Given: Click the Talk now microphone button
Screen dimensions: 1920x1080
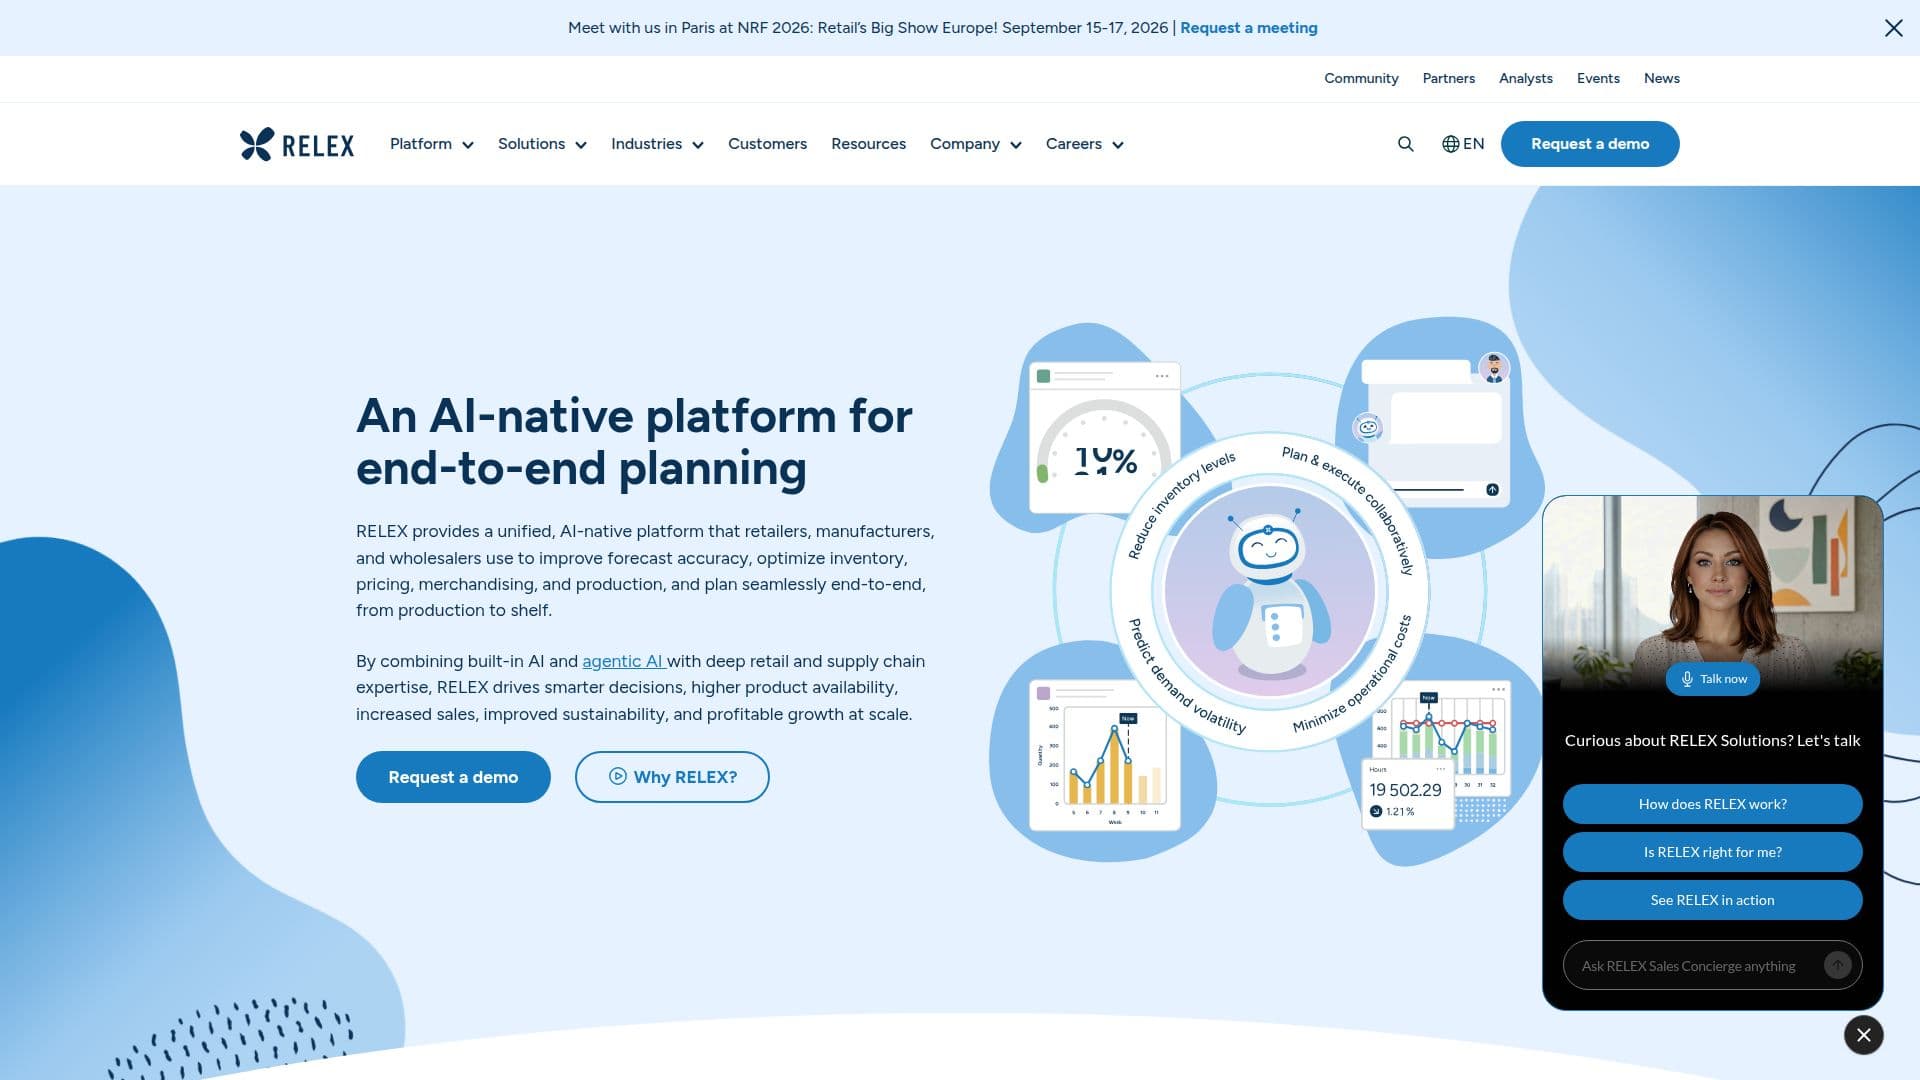Looking at the screenshot, I should click(1712, 679).
